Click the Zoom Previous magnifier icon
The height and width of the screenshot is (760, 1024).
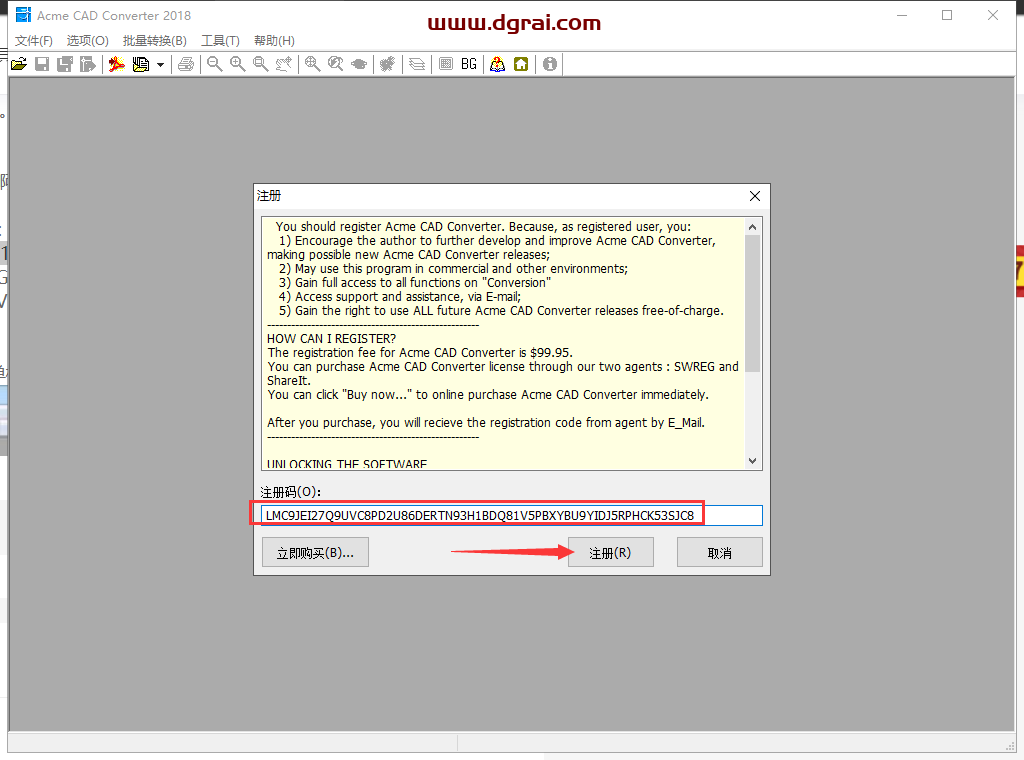[336, 64]
